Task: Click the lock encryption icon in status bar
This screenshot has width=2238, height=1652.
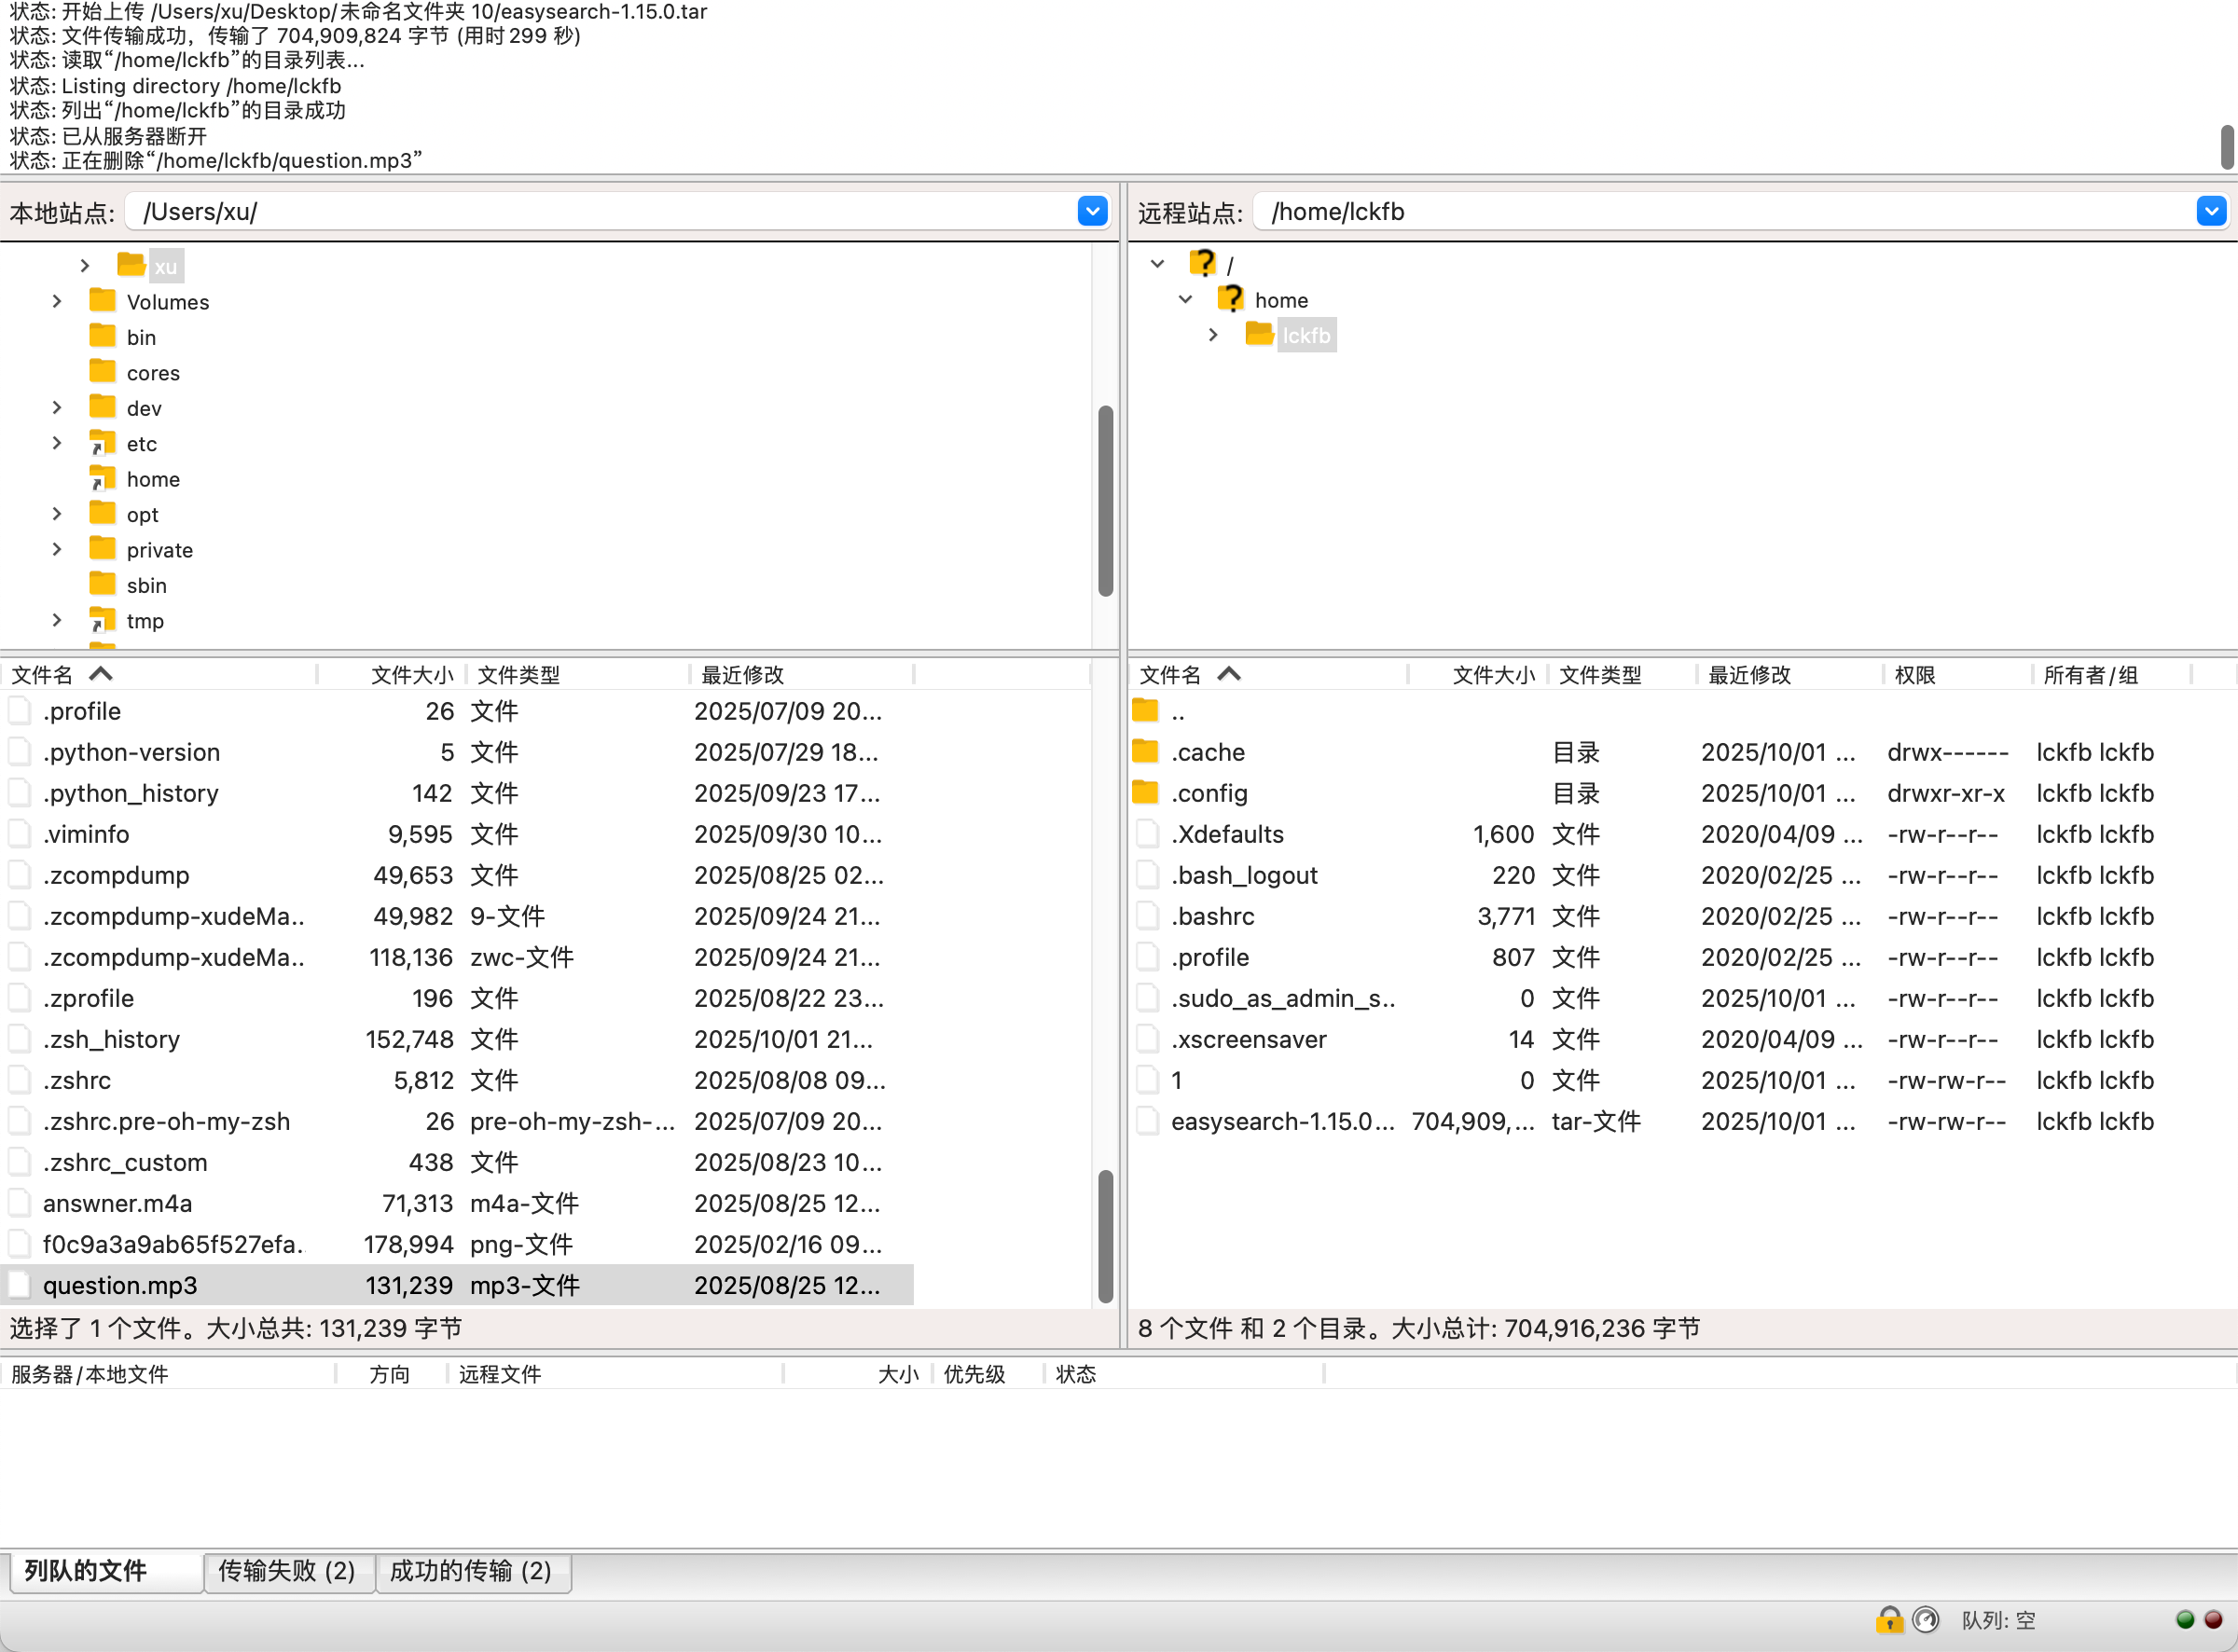Action: [x=1888, y=1619]
